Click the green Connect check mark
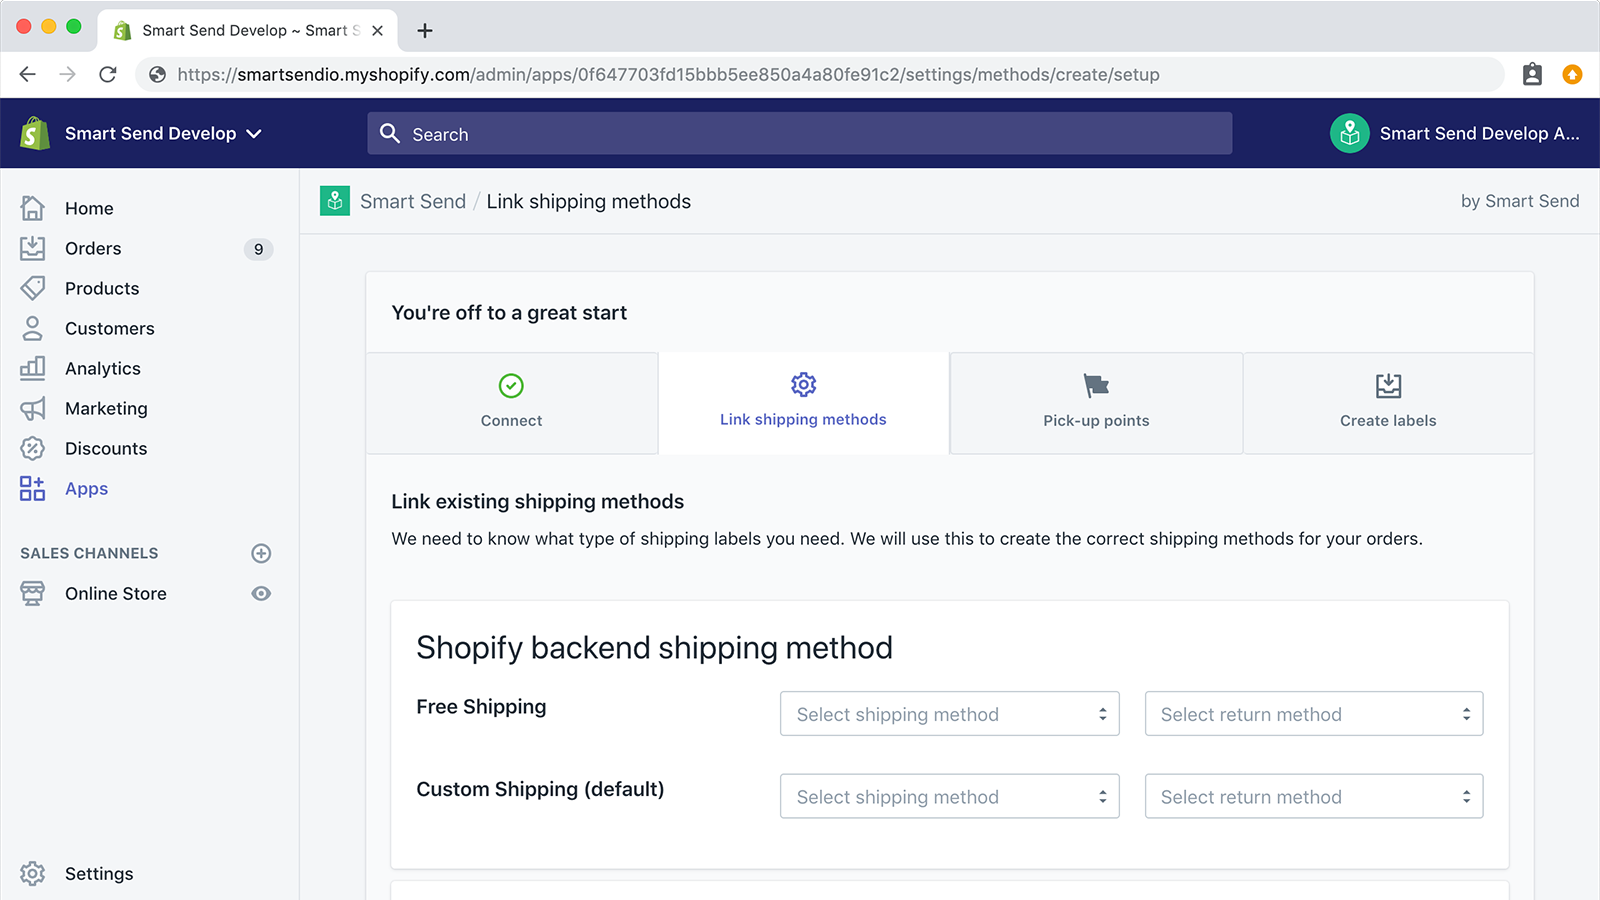Screen dimensions: 1600x900 (x=511, y=386)
